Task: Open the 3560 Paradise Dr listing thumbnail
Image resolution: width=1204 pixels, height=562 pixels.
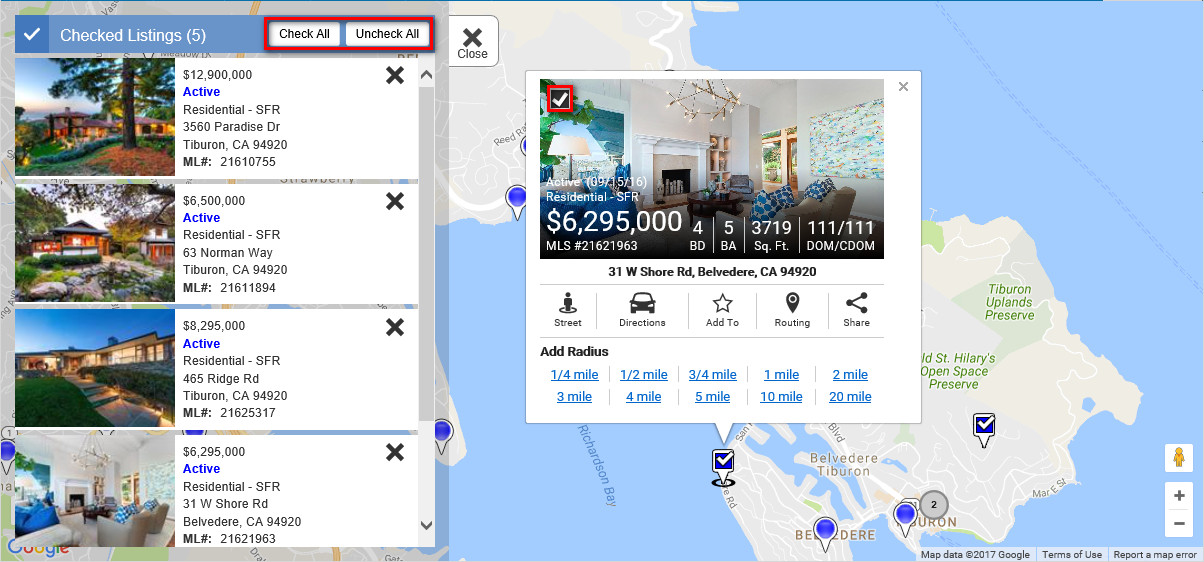Action: 95,117
